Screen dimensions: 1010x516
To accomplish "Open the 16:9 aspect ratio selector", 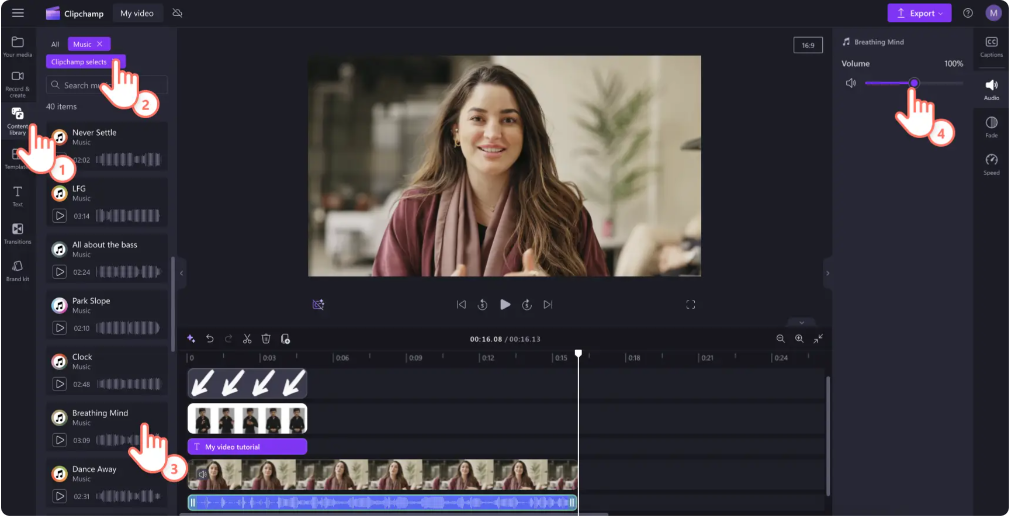I will (x=807, y=45).
